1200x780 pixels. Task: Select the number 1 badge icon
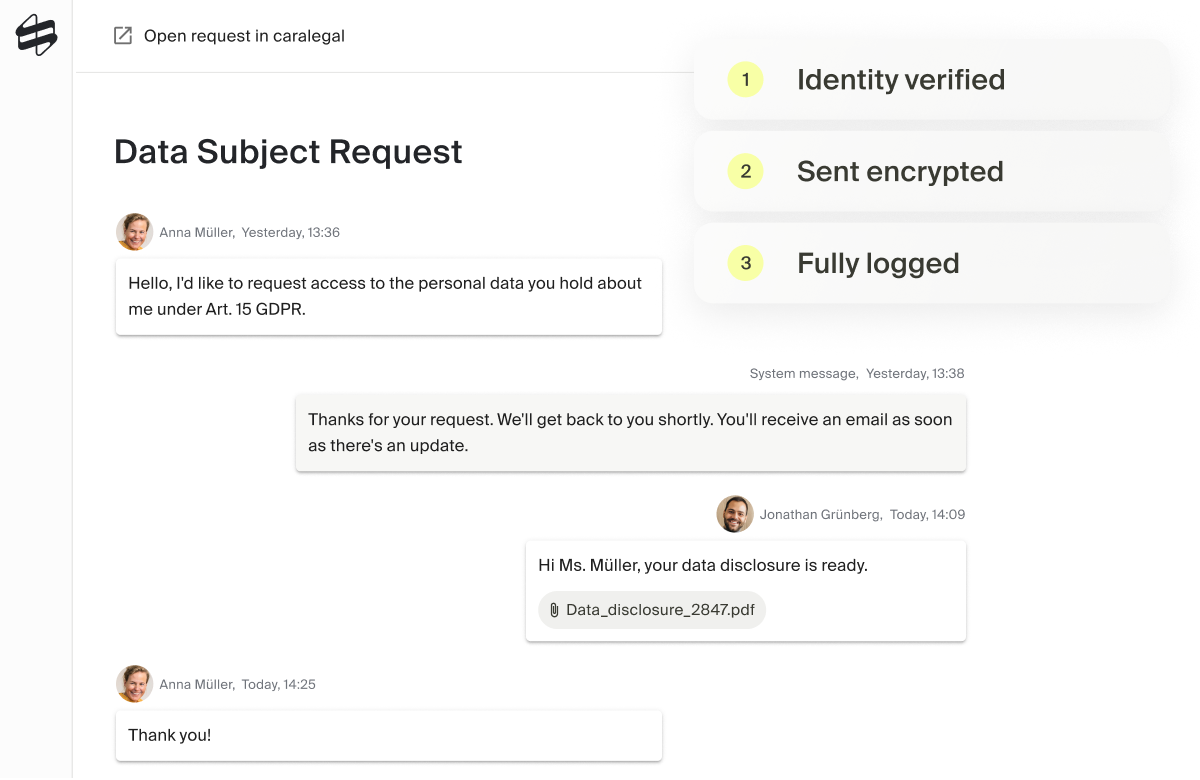[x=746, y=80]
